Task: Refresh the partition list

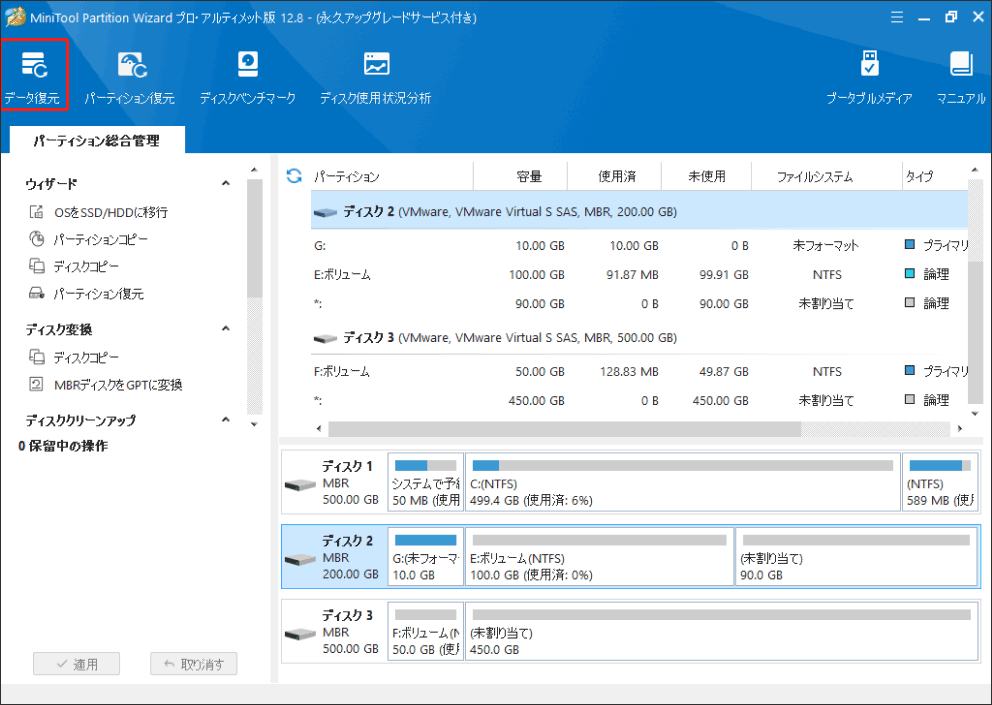Action: (x=294, y=175)
